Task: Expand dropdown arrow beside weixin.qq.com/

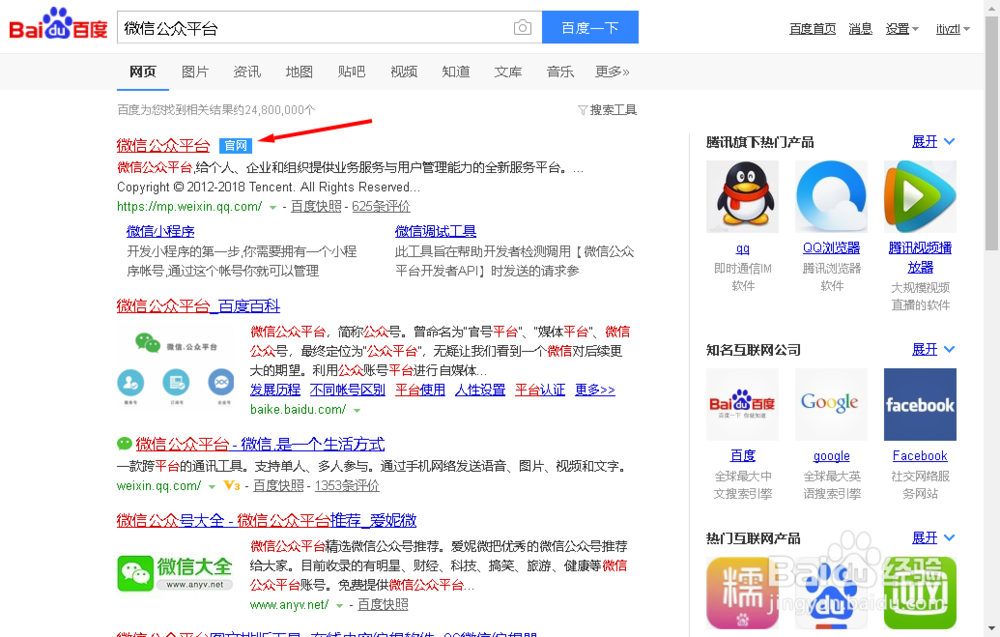Action: (x=212, y=487)
